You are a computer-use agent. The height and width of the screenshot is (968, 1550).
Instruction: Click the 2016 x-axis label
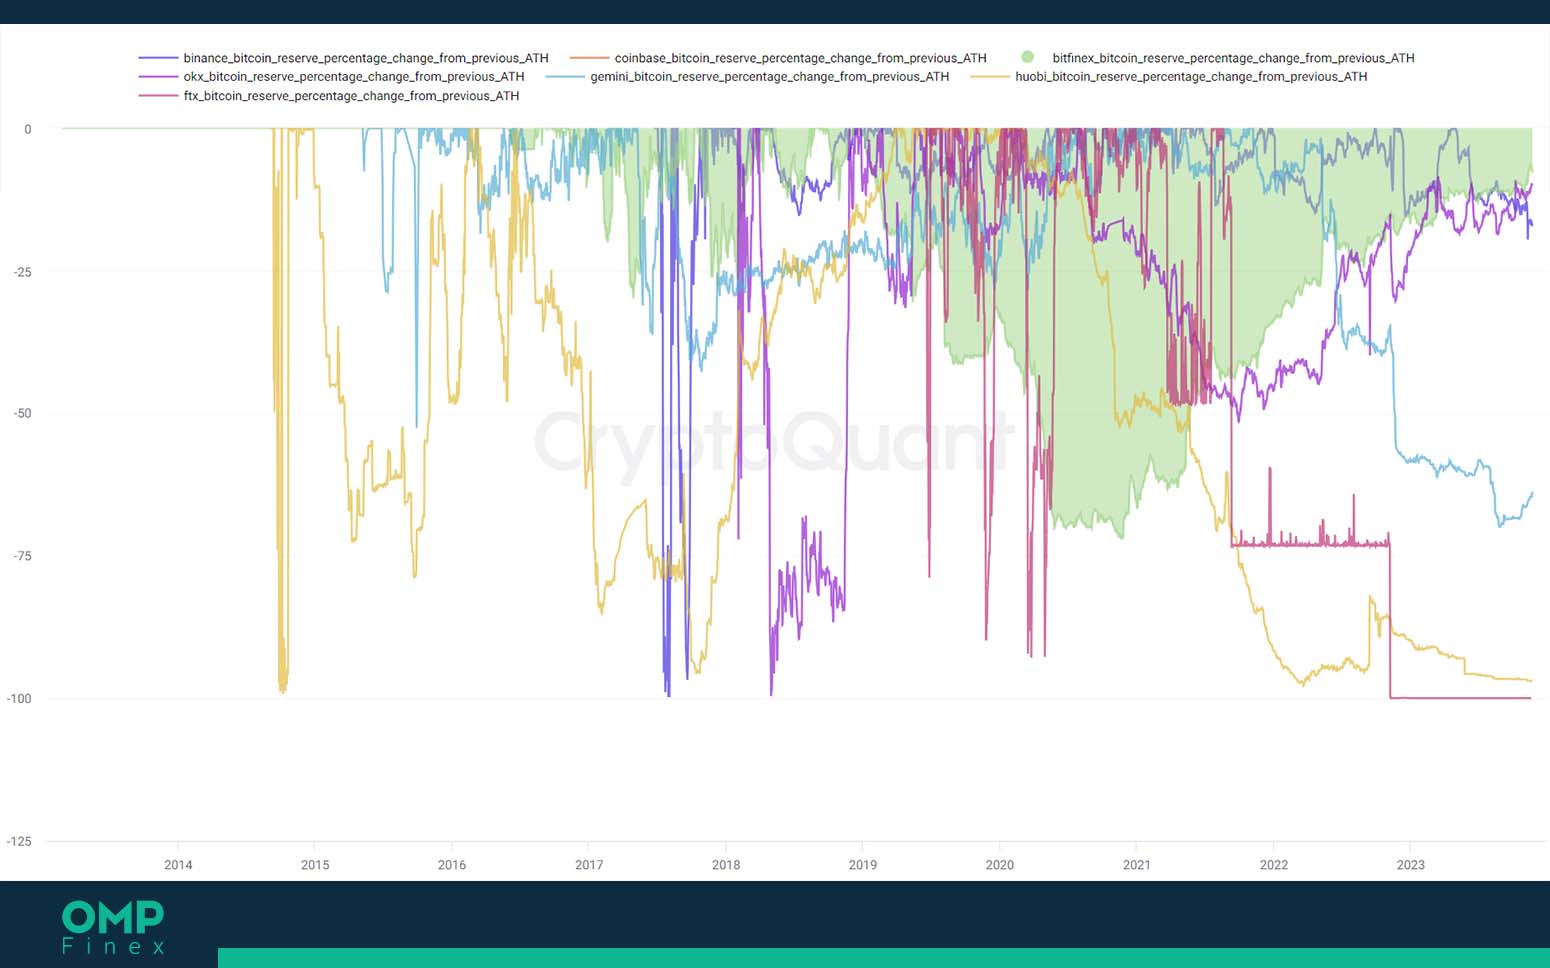point(452,865)
